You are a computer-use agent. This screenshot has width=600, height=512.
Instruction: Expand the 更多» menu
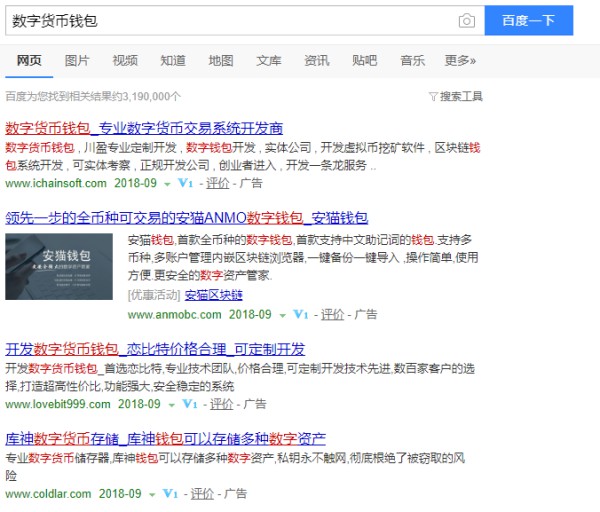[460, 60]
